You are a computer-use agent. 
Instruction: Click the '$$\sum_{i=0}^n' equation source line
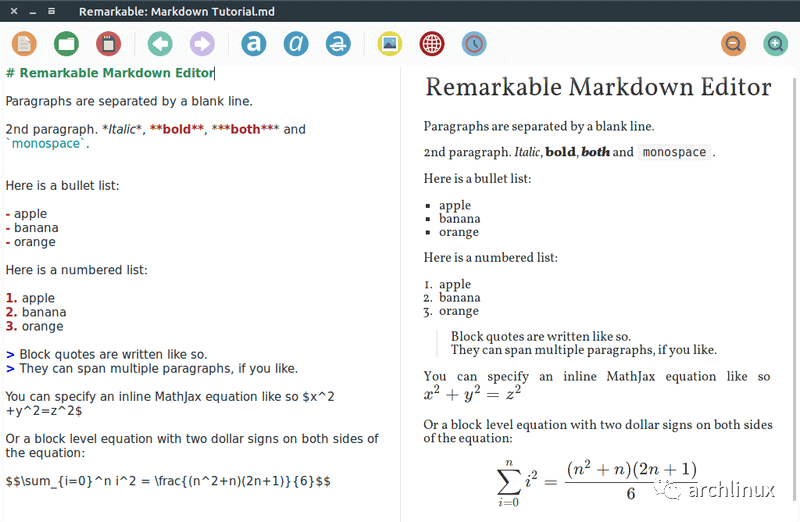click(168, 481)
